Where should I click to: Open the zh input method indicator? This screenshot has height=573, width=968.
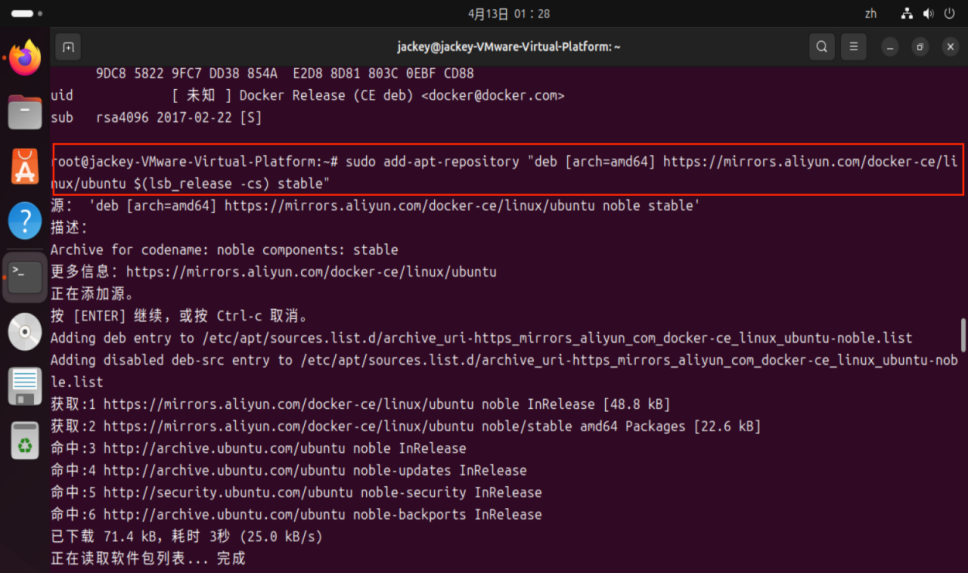coord(870,14)
